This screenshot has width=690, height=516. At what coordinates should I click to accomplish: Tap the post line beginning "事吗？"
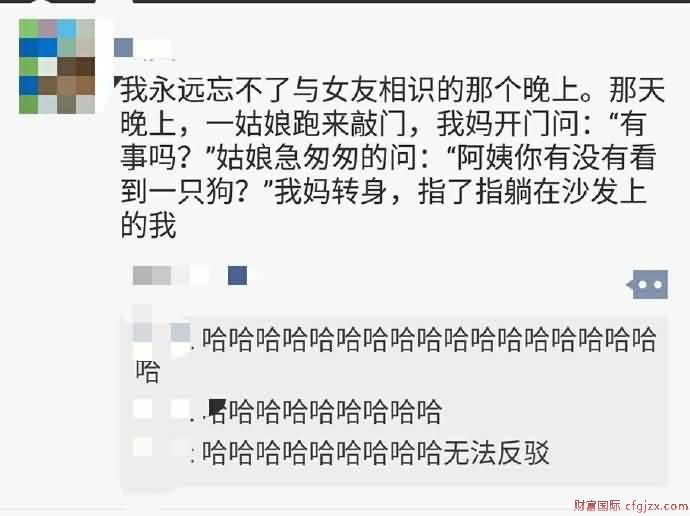(388, 157)
